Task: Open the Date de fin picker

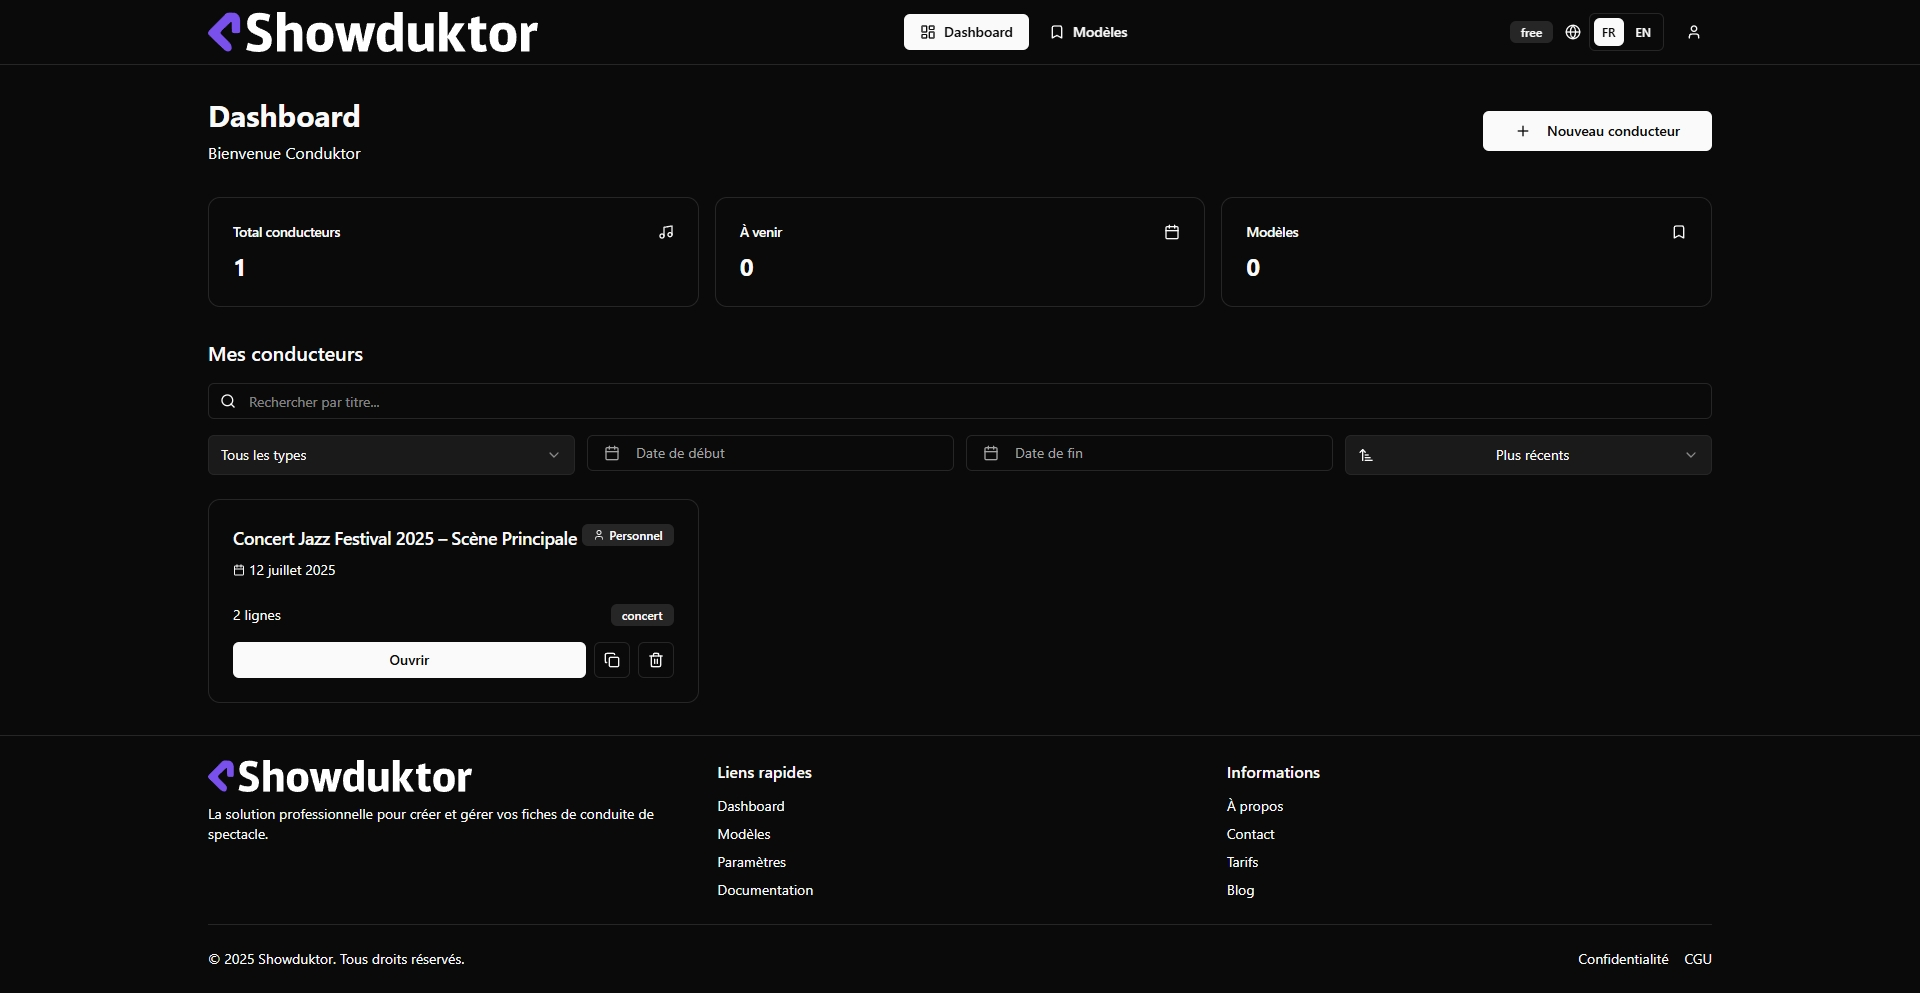Action: [x=1149, y=453]
